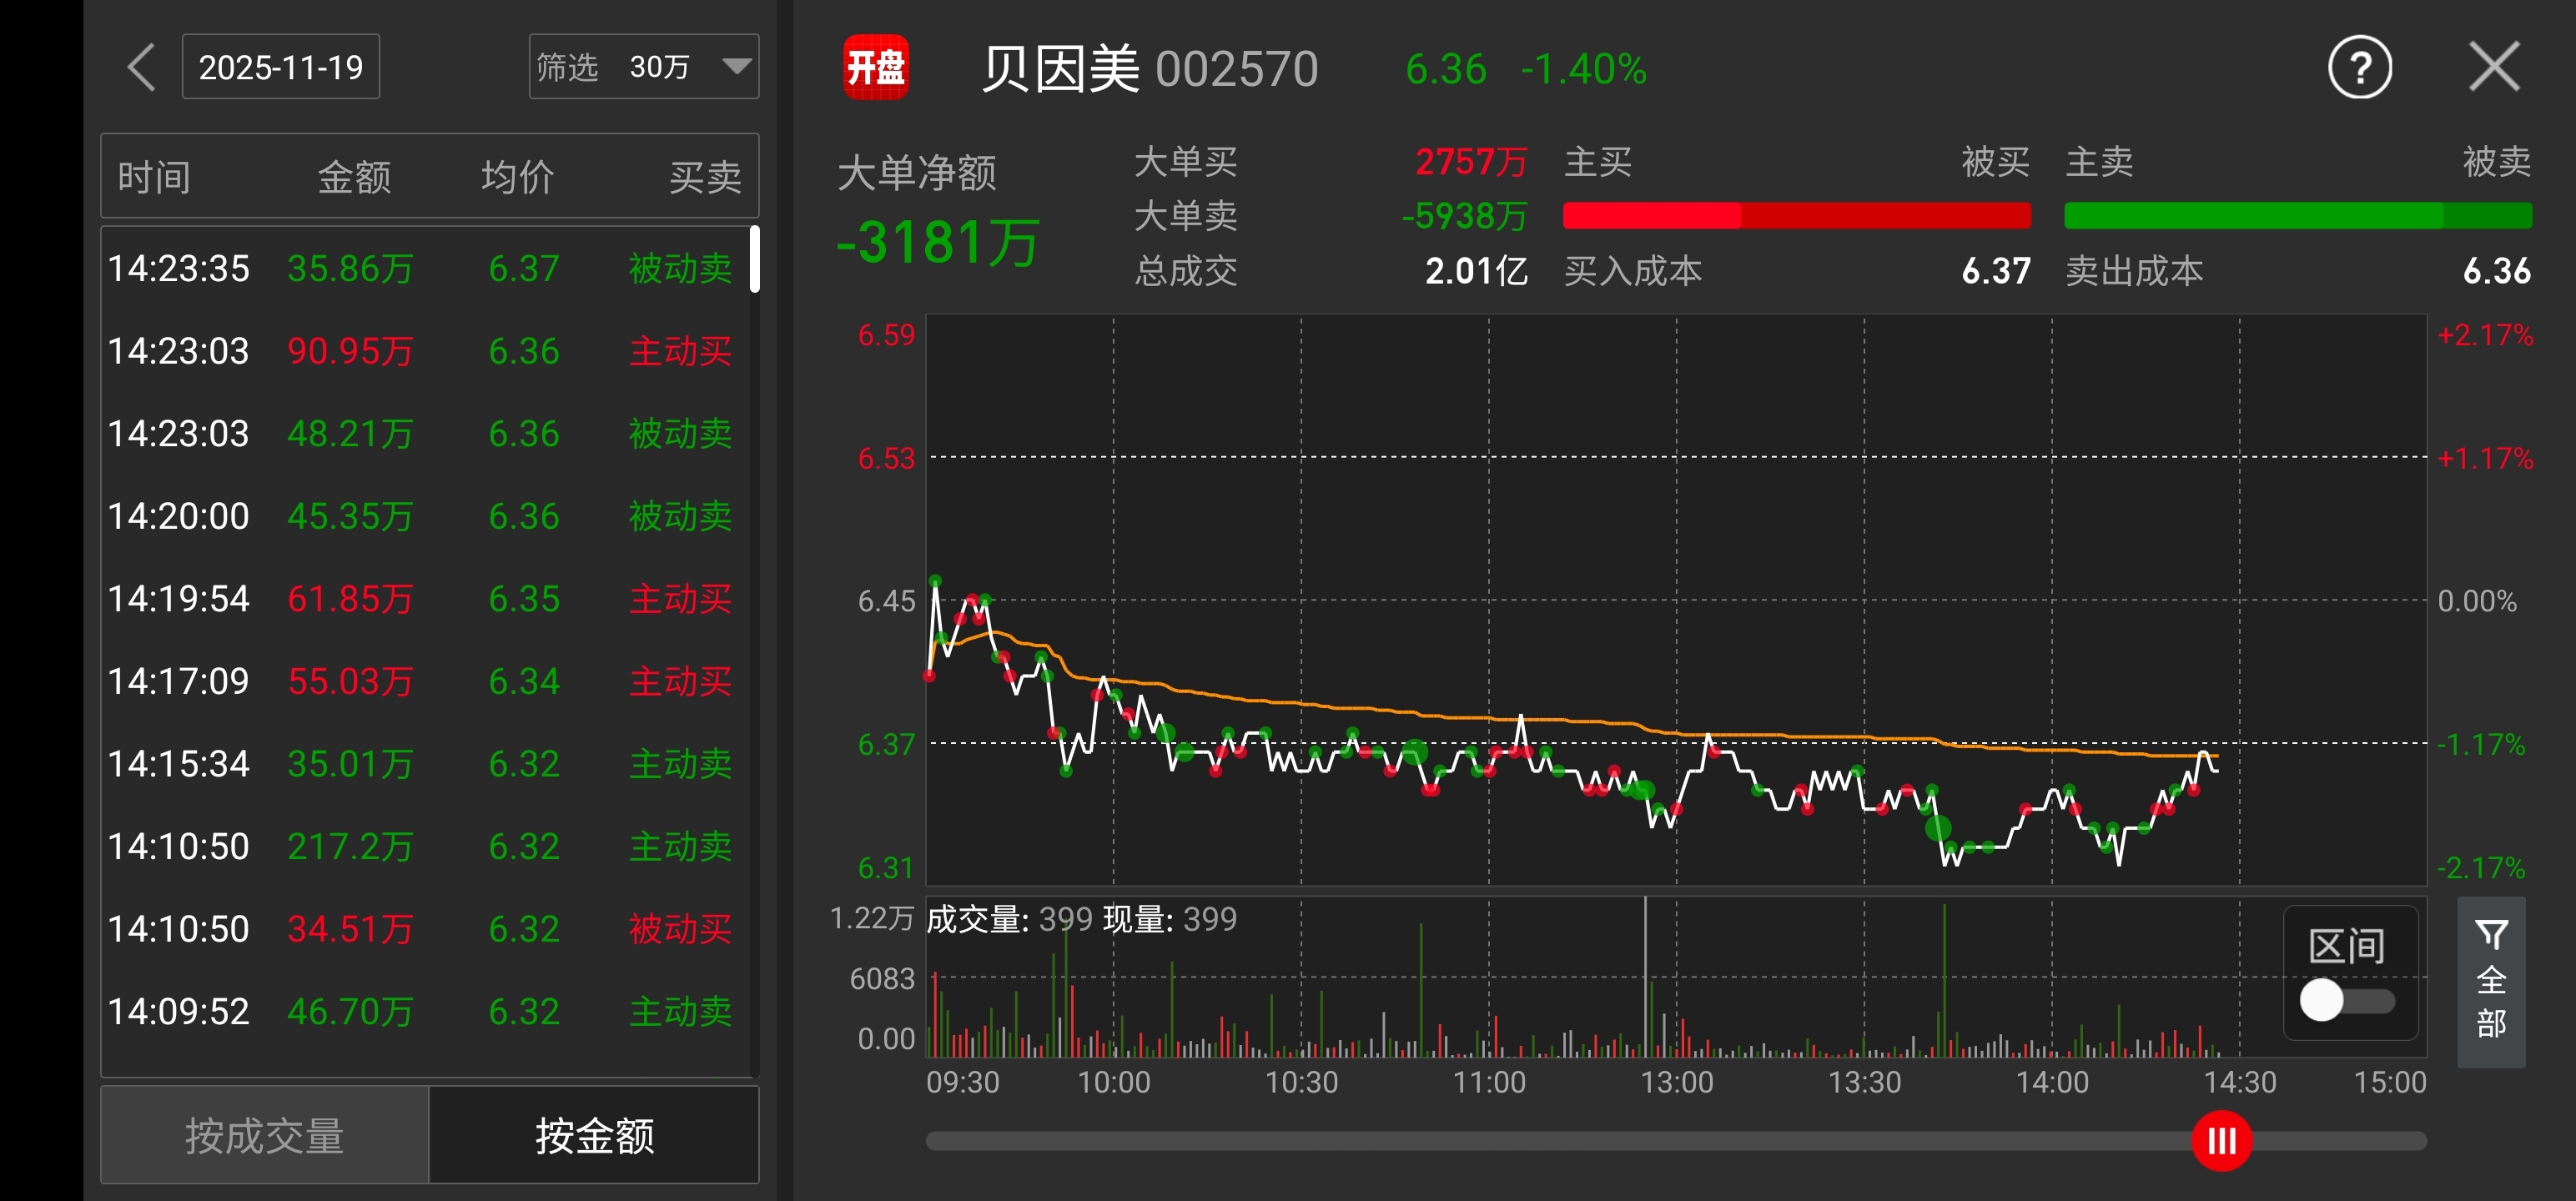The width and height of the screenshot is (2576, 1201).
Task: Switch to the 按金额 tab
Action: [x=594, y=1135]
